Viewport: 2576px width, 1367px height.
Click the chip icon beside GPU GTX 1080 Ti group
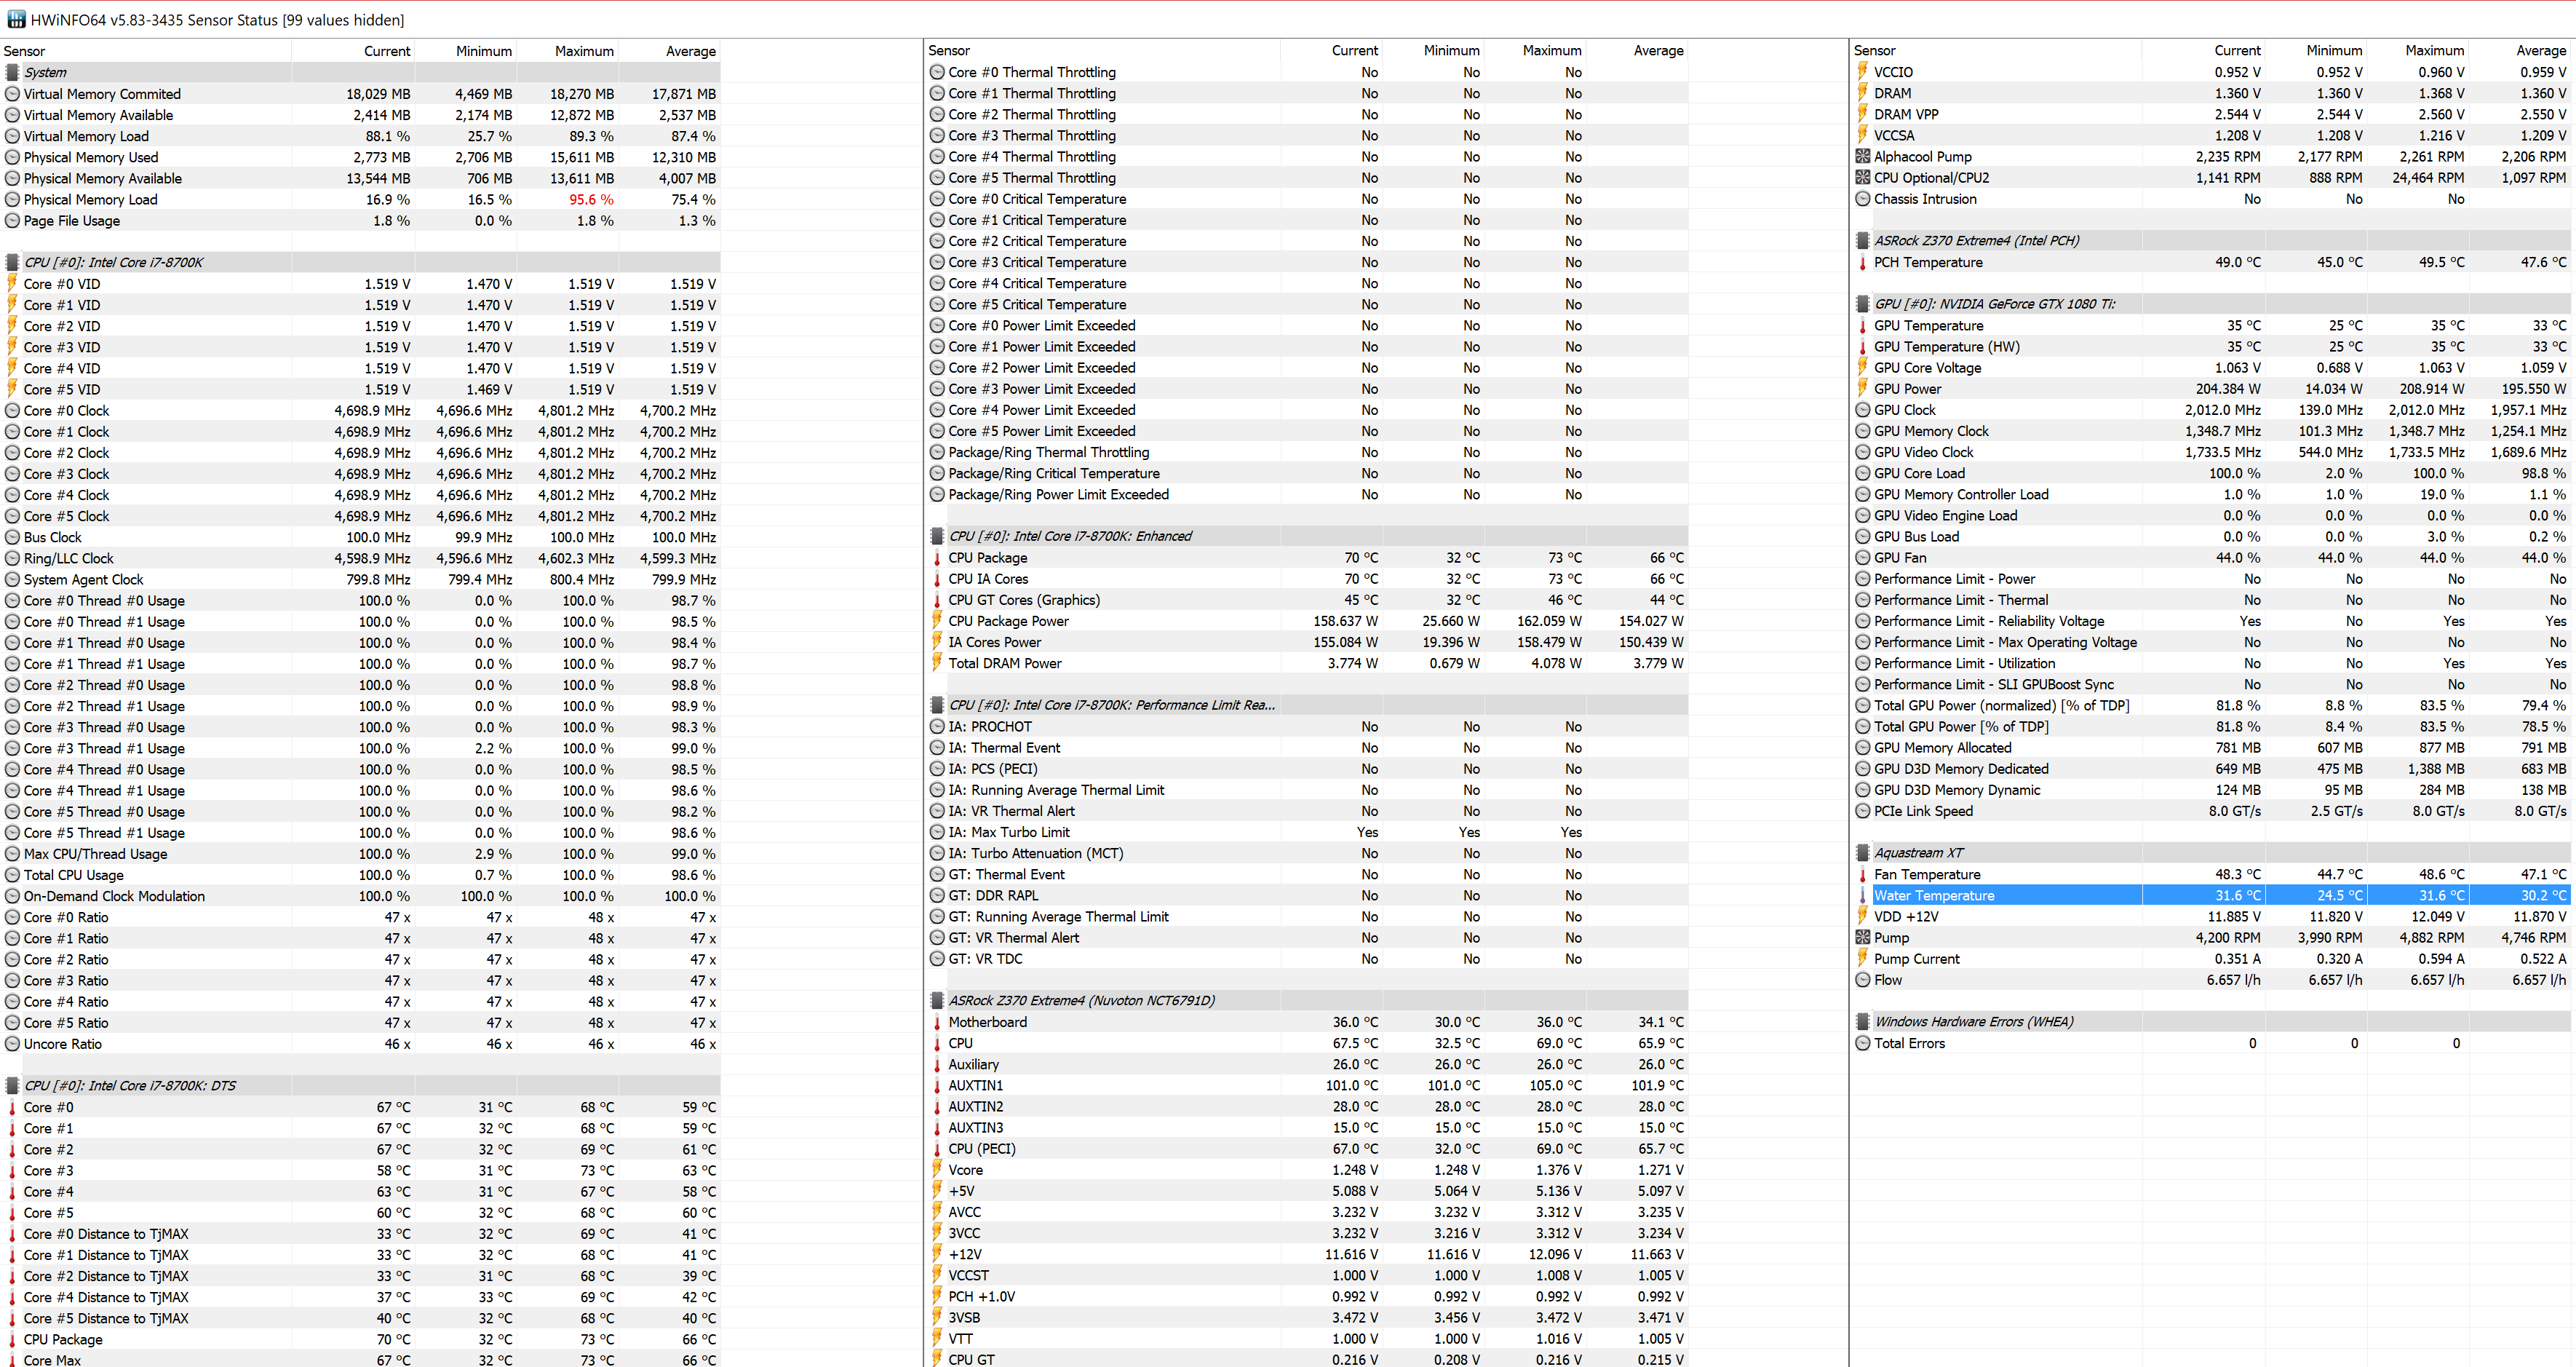(1862, 304)
